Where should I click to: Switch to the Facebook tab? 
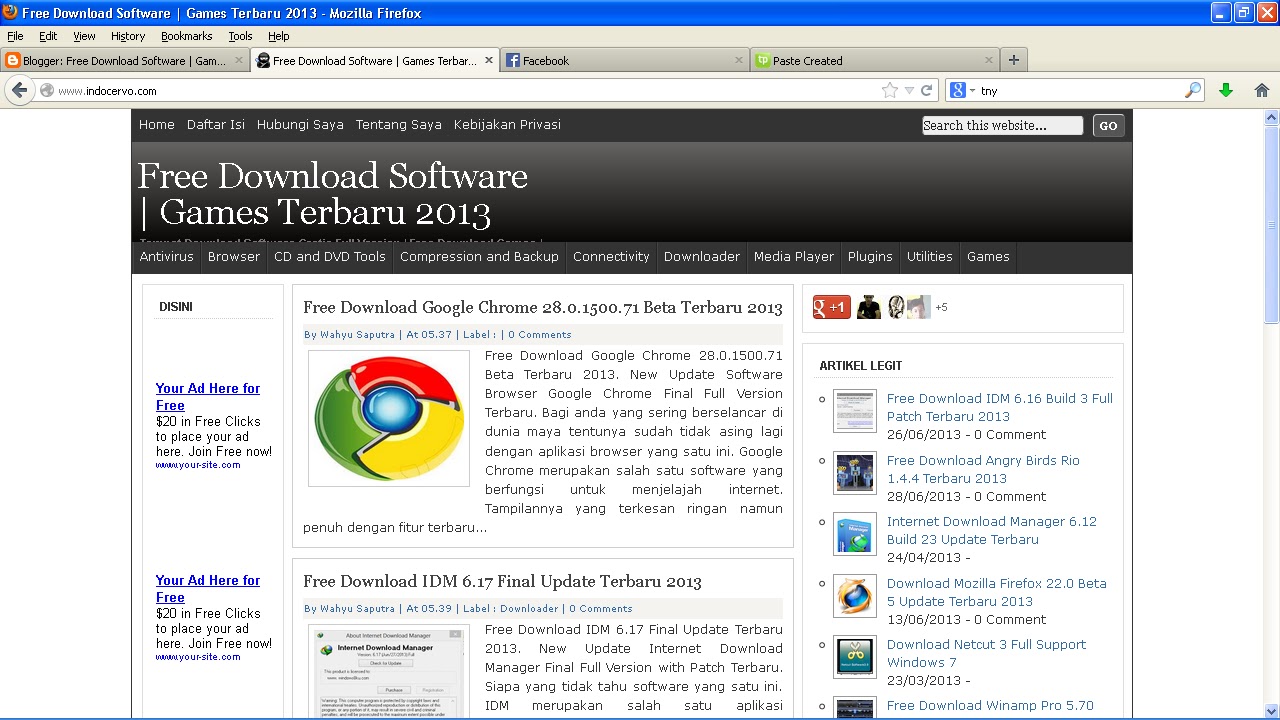coord(625,60)
